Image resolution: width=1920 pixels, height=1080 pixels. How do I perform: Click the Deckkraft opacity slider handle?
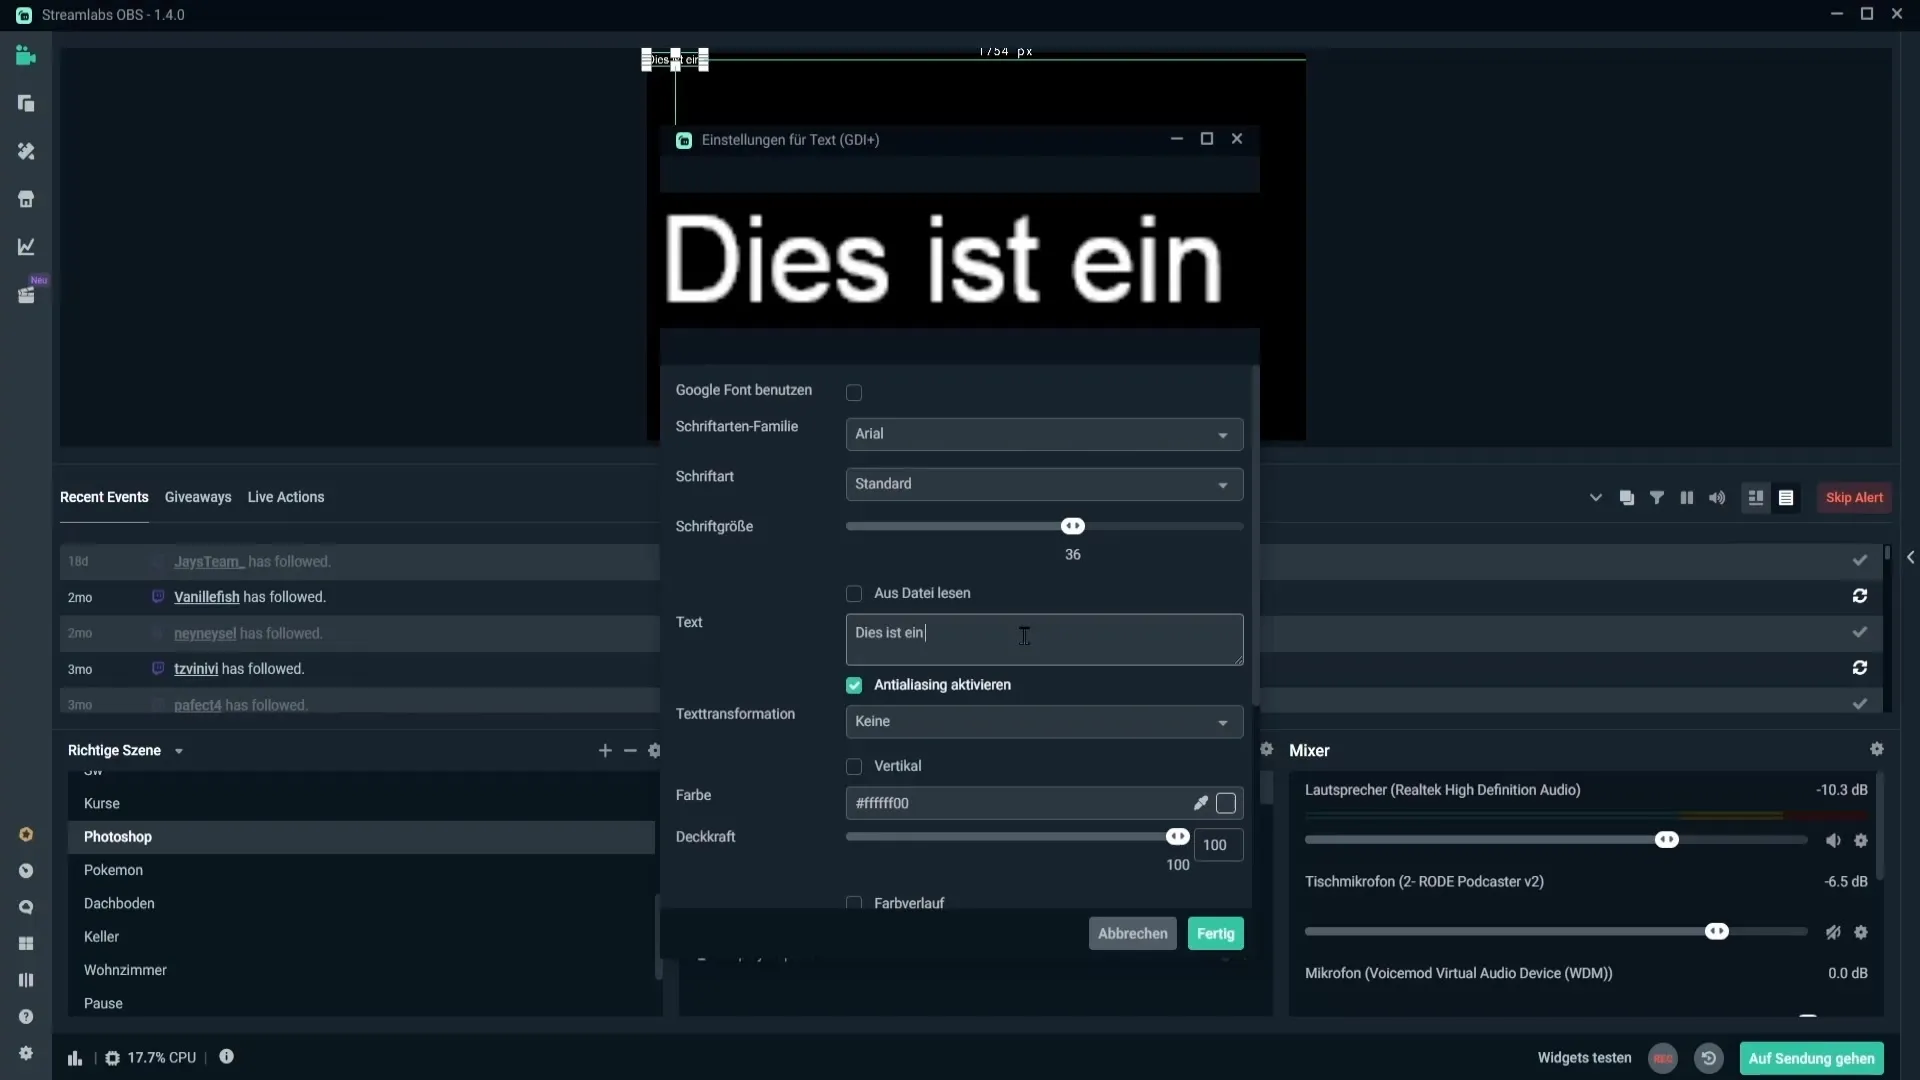coord(1178,837)
